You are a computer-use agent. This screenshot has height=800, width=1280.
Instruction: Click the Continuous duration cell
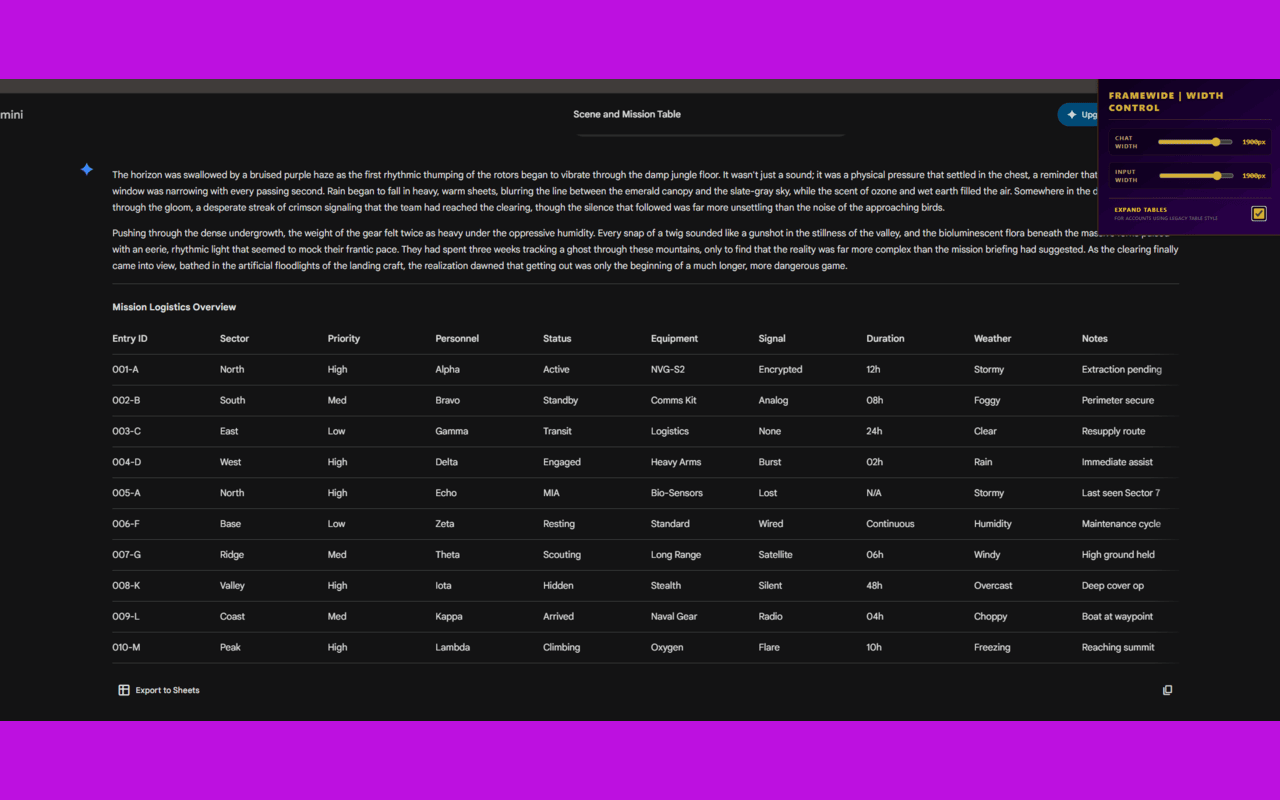point(890,524)
